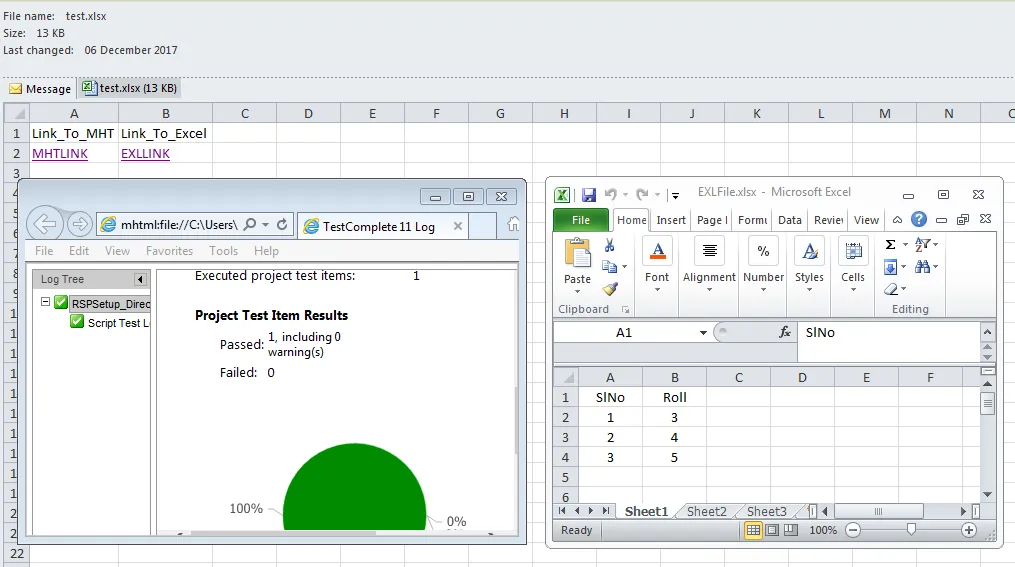The height and width of the screenshot is (567, 1015).
Task: Open the Tools menu in browser
Action: coord(223,250)
